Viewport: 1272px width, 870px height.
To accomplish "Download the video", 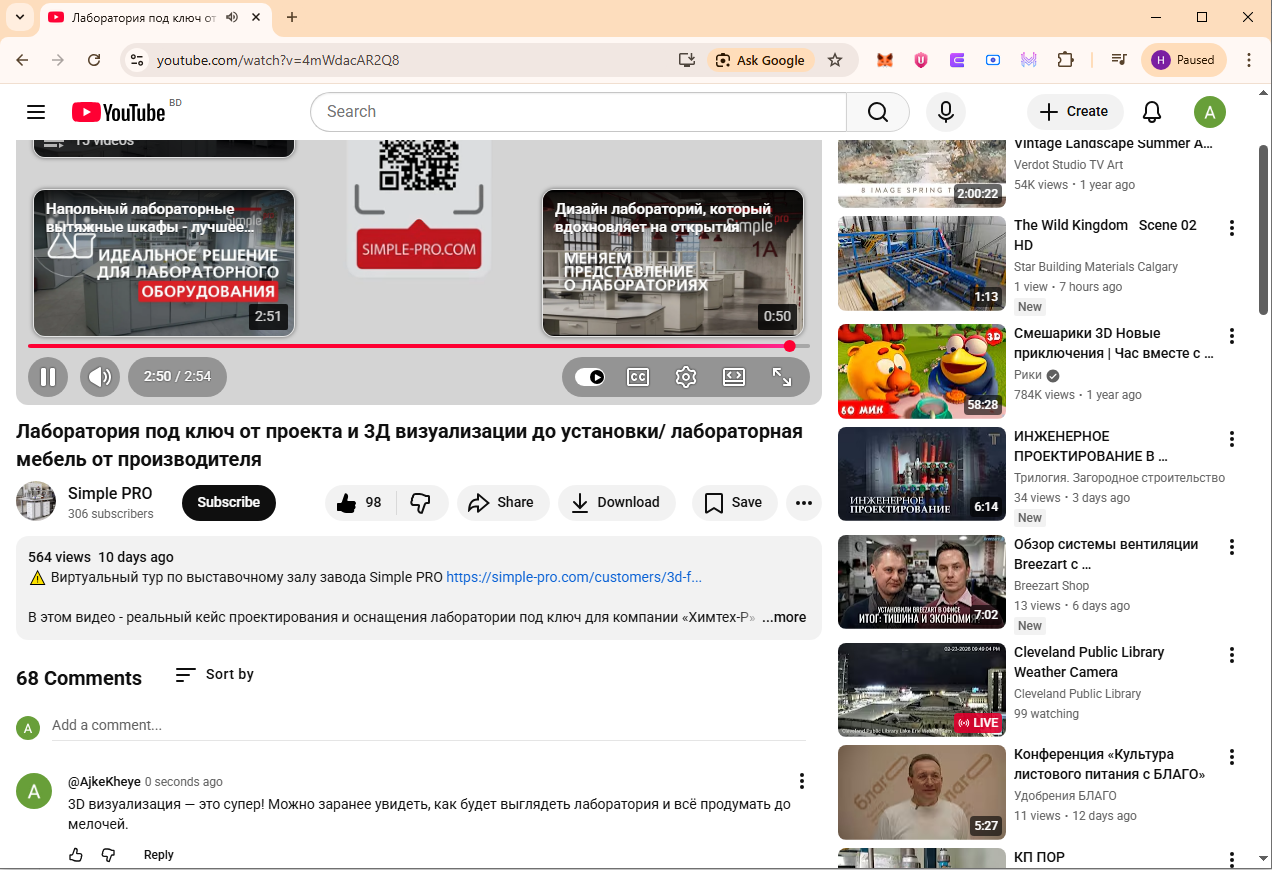I will 617,503.
